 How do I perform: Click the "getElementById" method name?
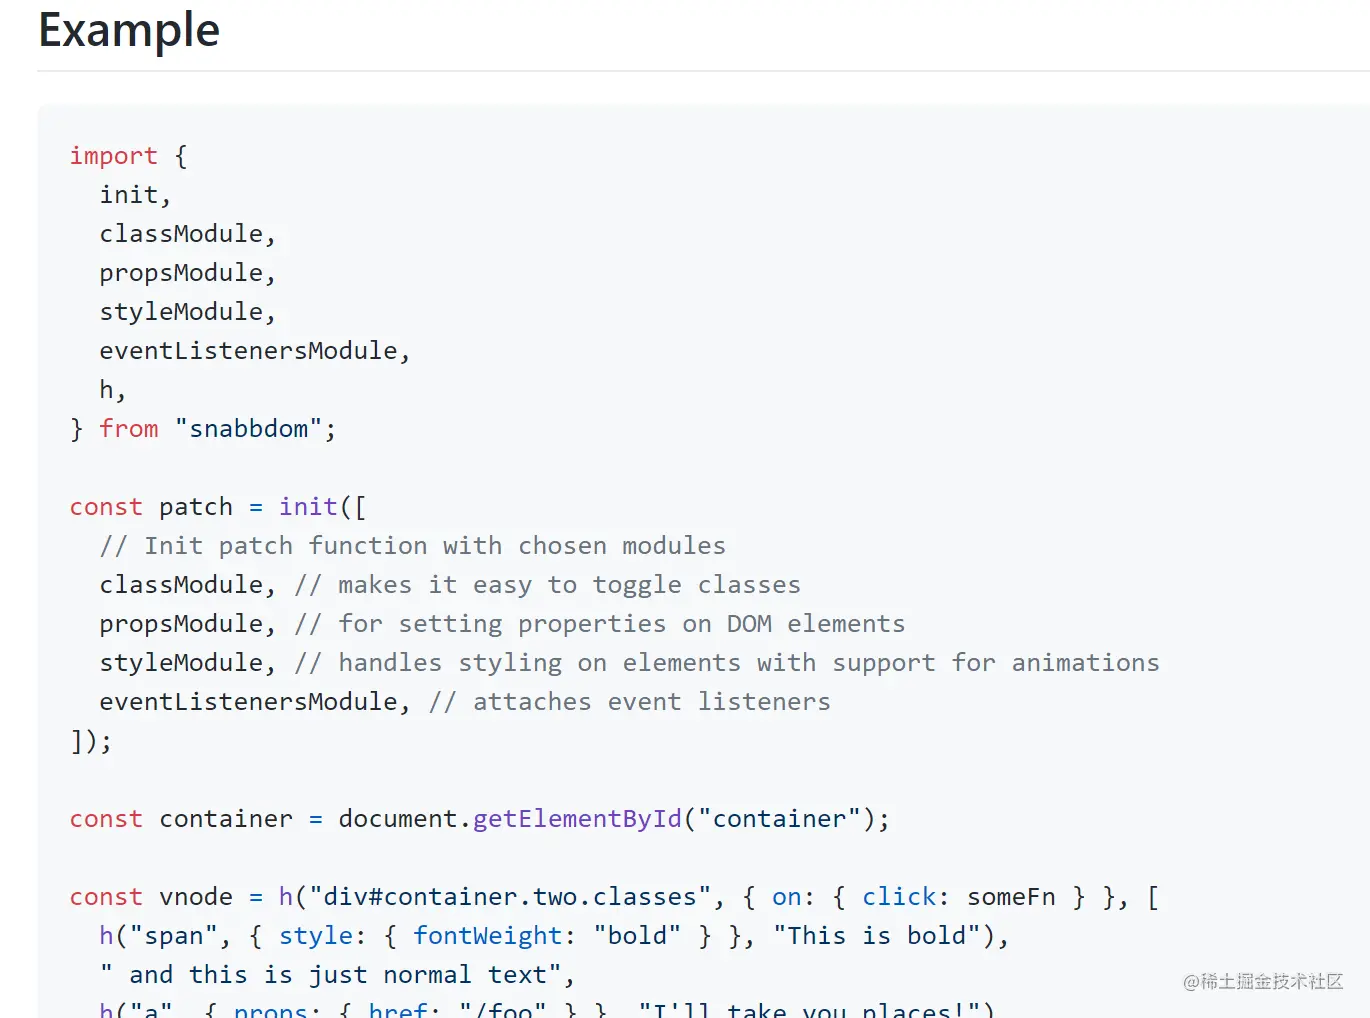point(577,819)
